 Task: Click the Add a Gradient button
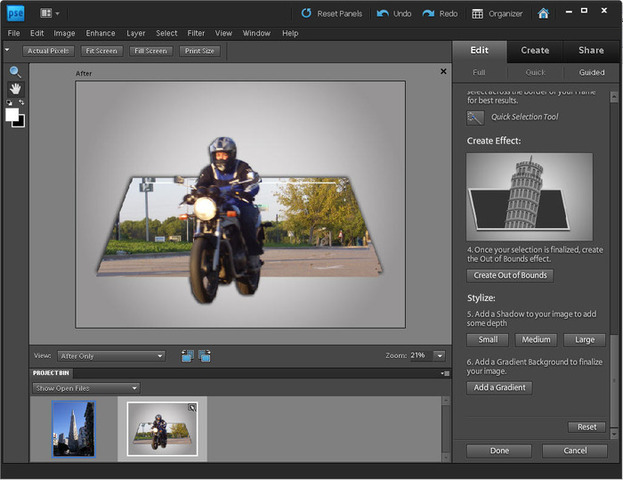[499, 387]
